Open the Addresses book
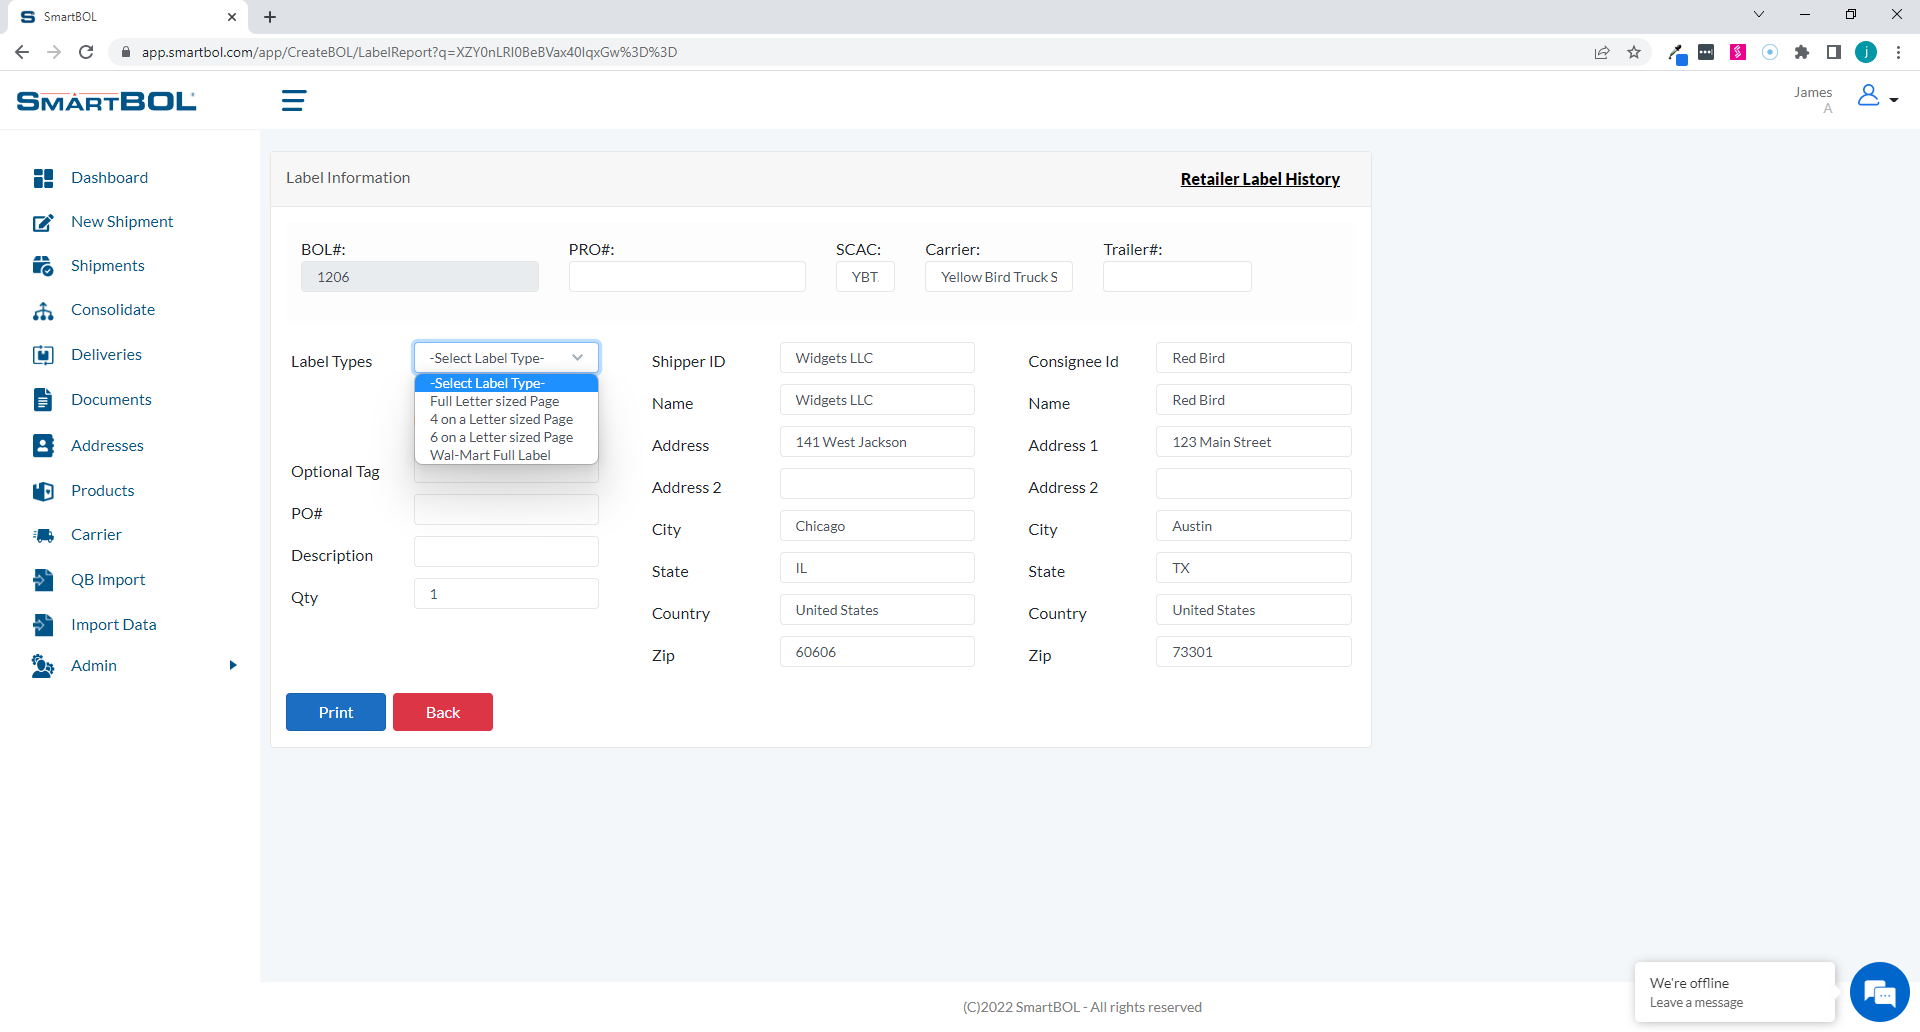Viewport: 1920px width, 1032px height. [107, 445]
